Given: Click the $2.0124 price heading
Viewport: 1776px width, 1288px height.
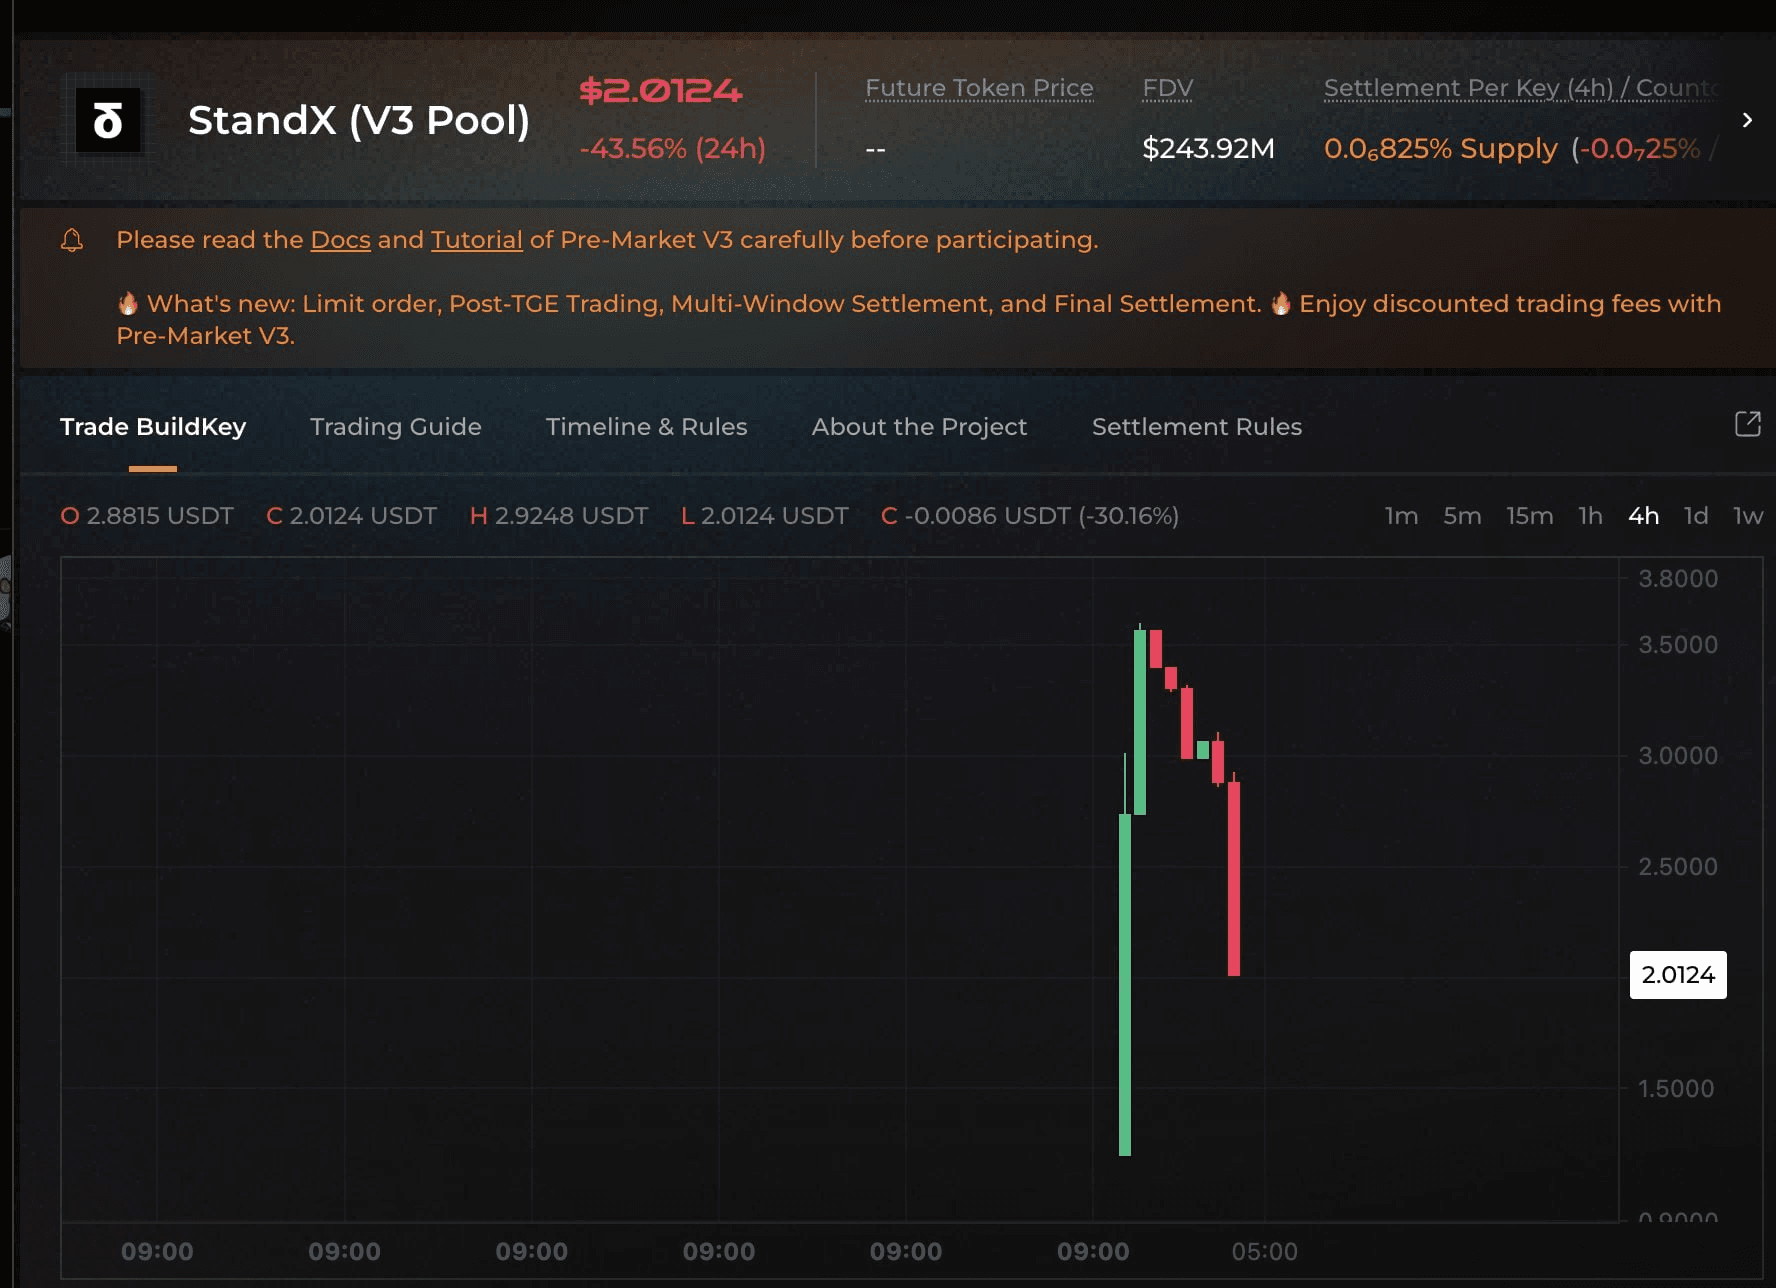Looking at the screenshot, I should point(661,91).
